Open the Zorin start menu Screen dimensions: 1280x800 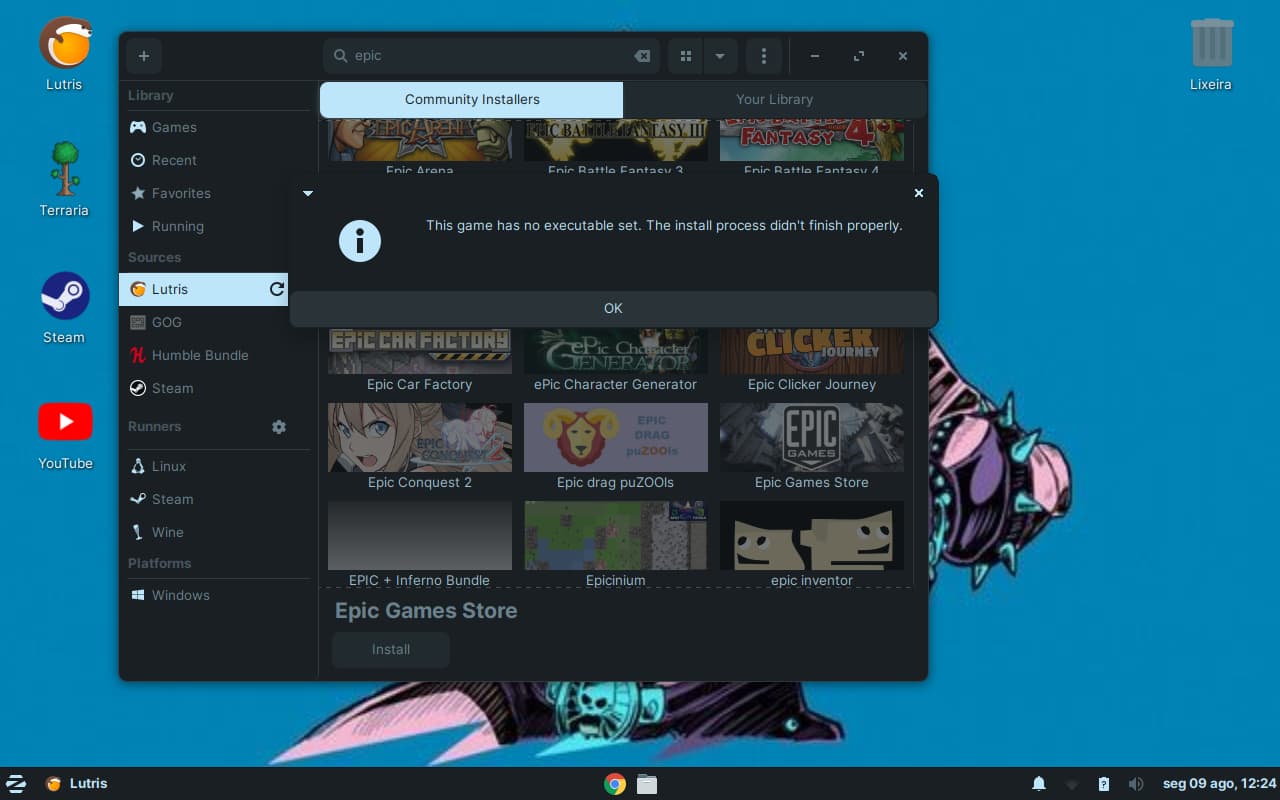click(x=16, y=784)
